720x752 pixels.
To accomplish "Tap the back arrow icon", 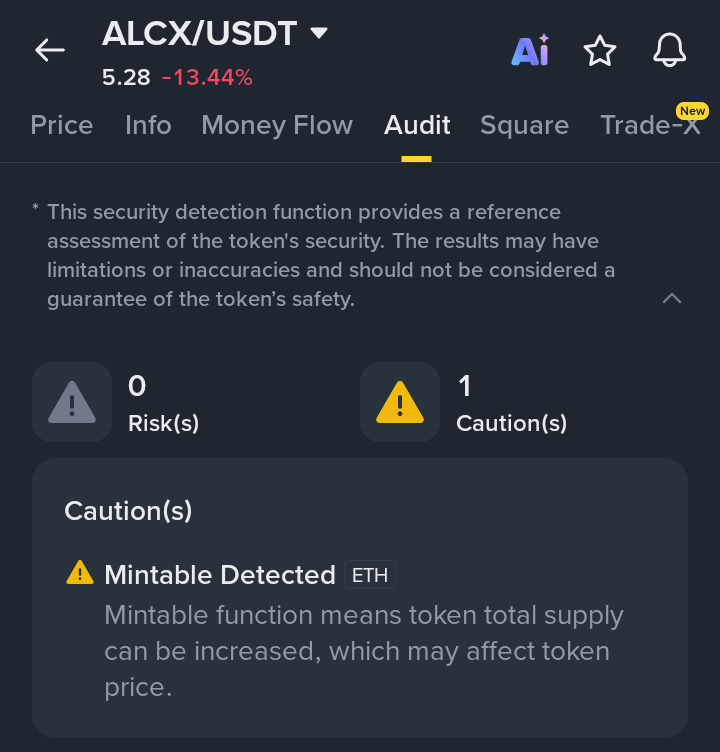I will click(49, 50).
